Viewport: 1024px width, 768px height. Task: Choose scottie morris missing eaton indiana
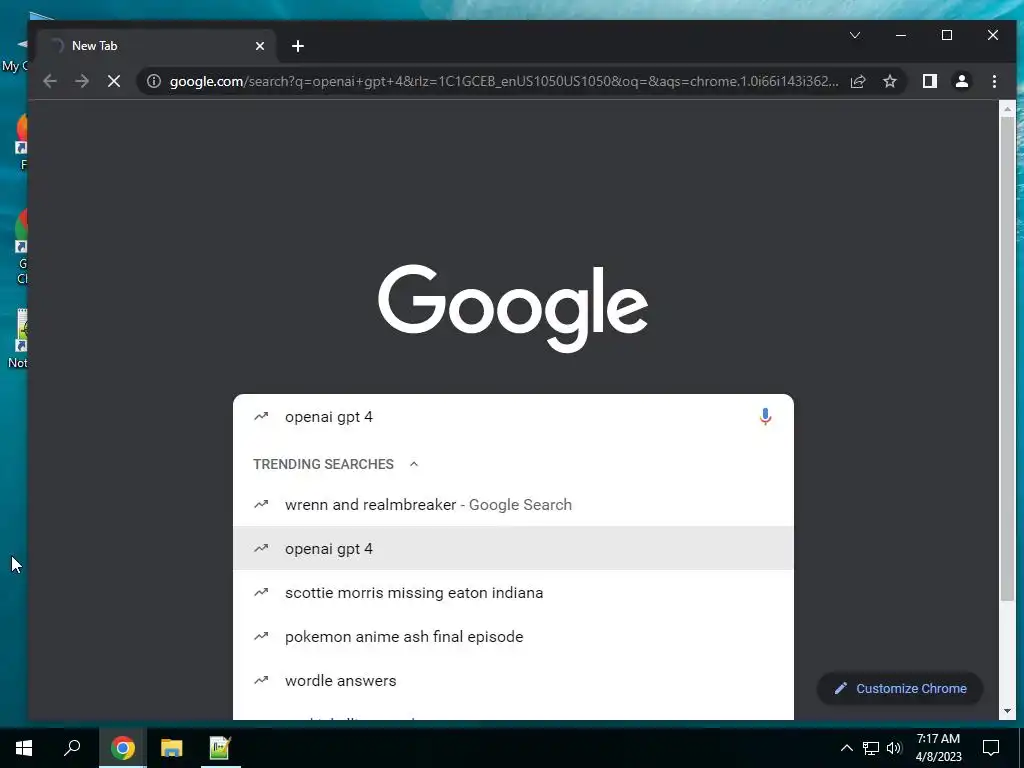tap(513, 592)
